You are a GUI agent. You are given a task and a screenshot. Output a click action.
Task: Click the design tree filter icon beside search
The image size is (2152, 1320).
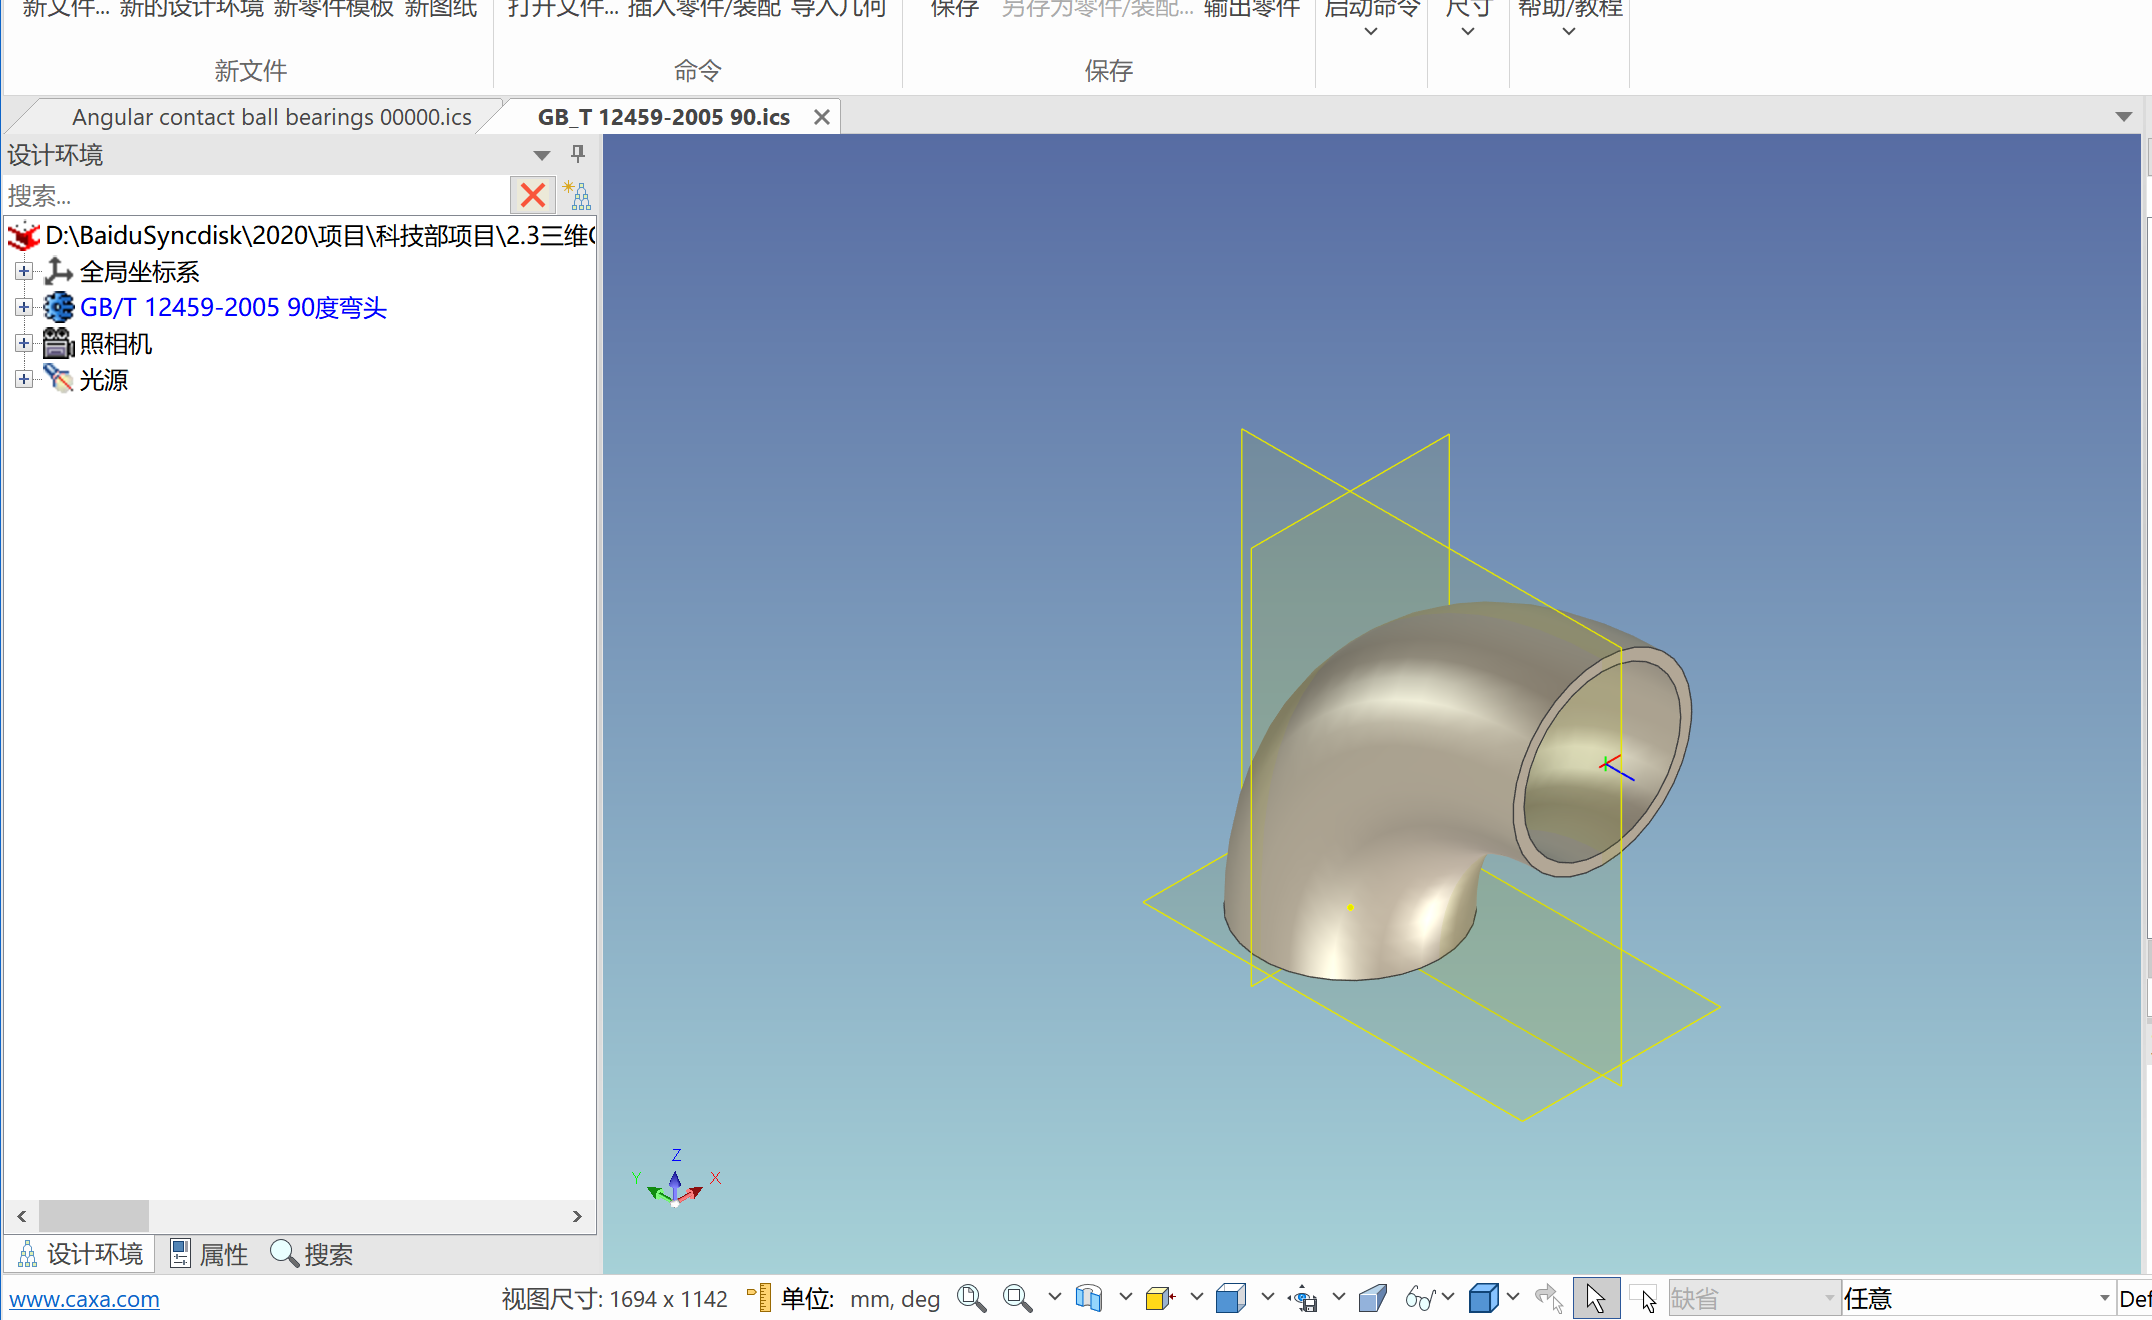pos(577,195)
